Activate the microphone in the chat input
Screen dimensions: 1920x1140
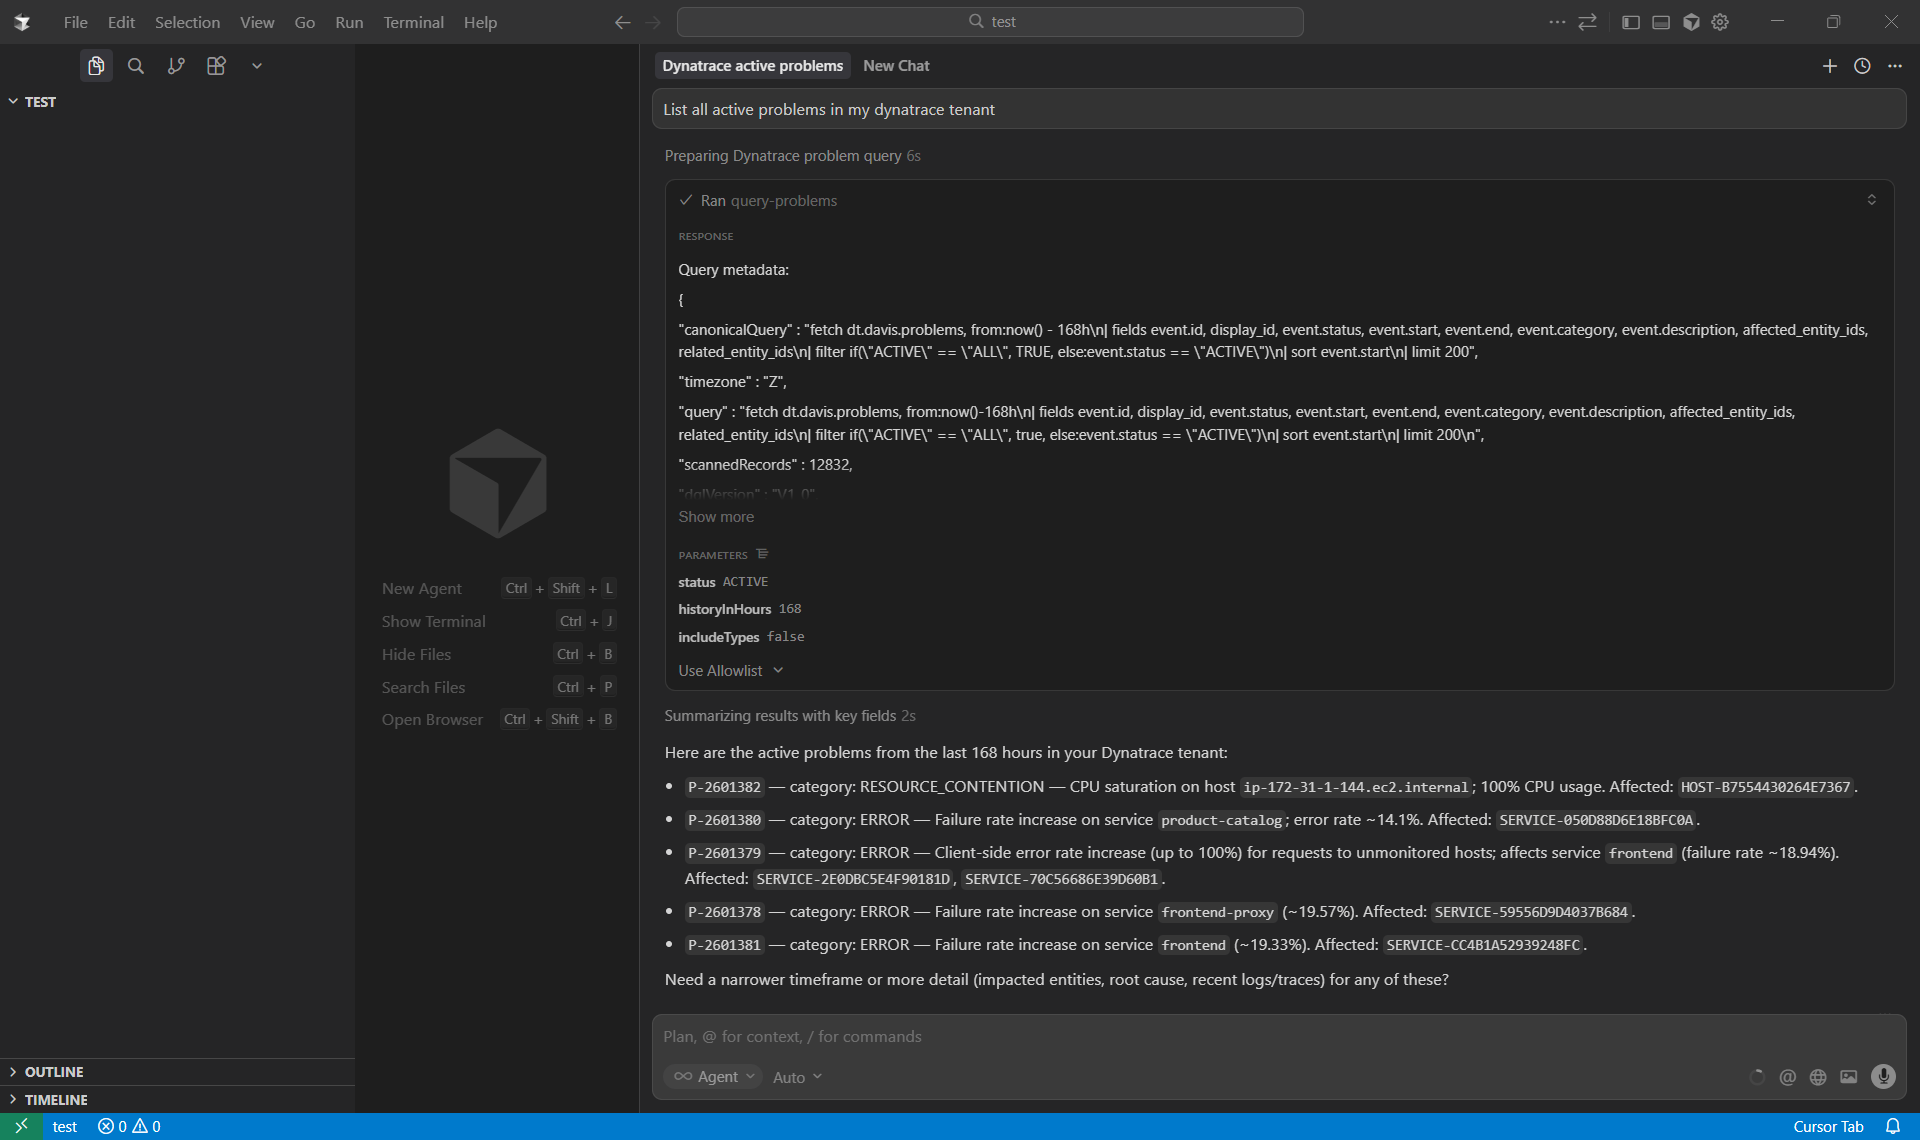(x=1884, y=1077)
